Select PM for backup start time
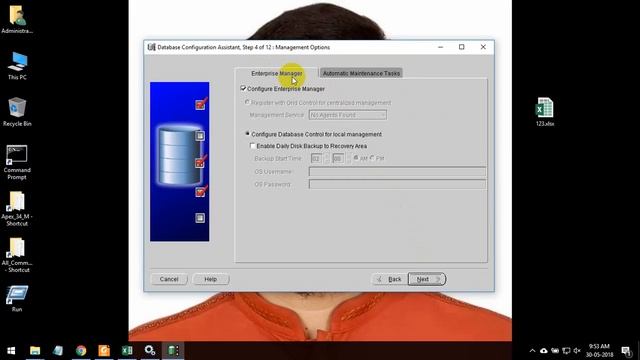The width and height of the screenshot is (640, 360). (372, 158)
